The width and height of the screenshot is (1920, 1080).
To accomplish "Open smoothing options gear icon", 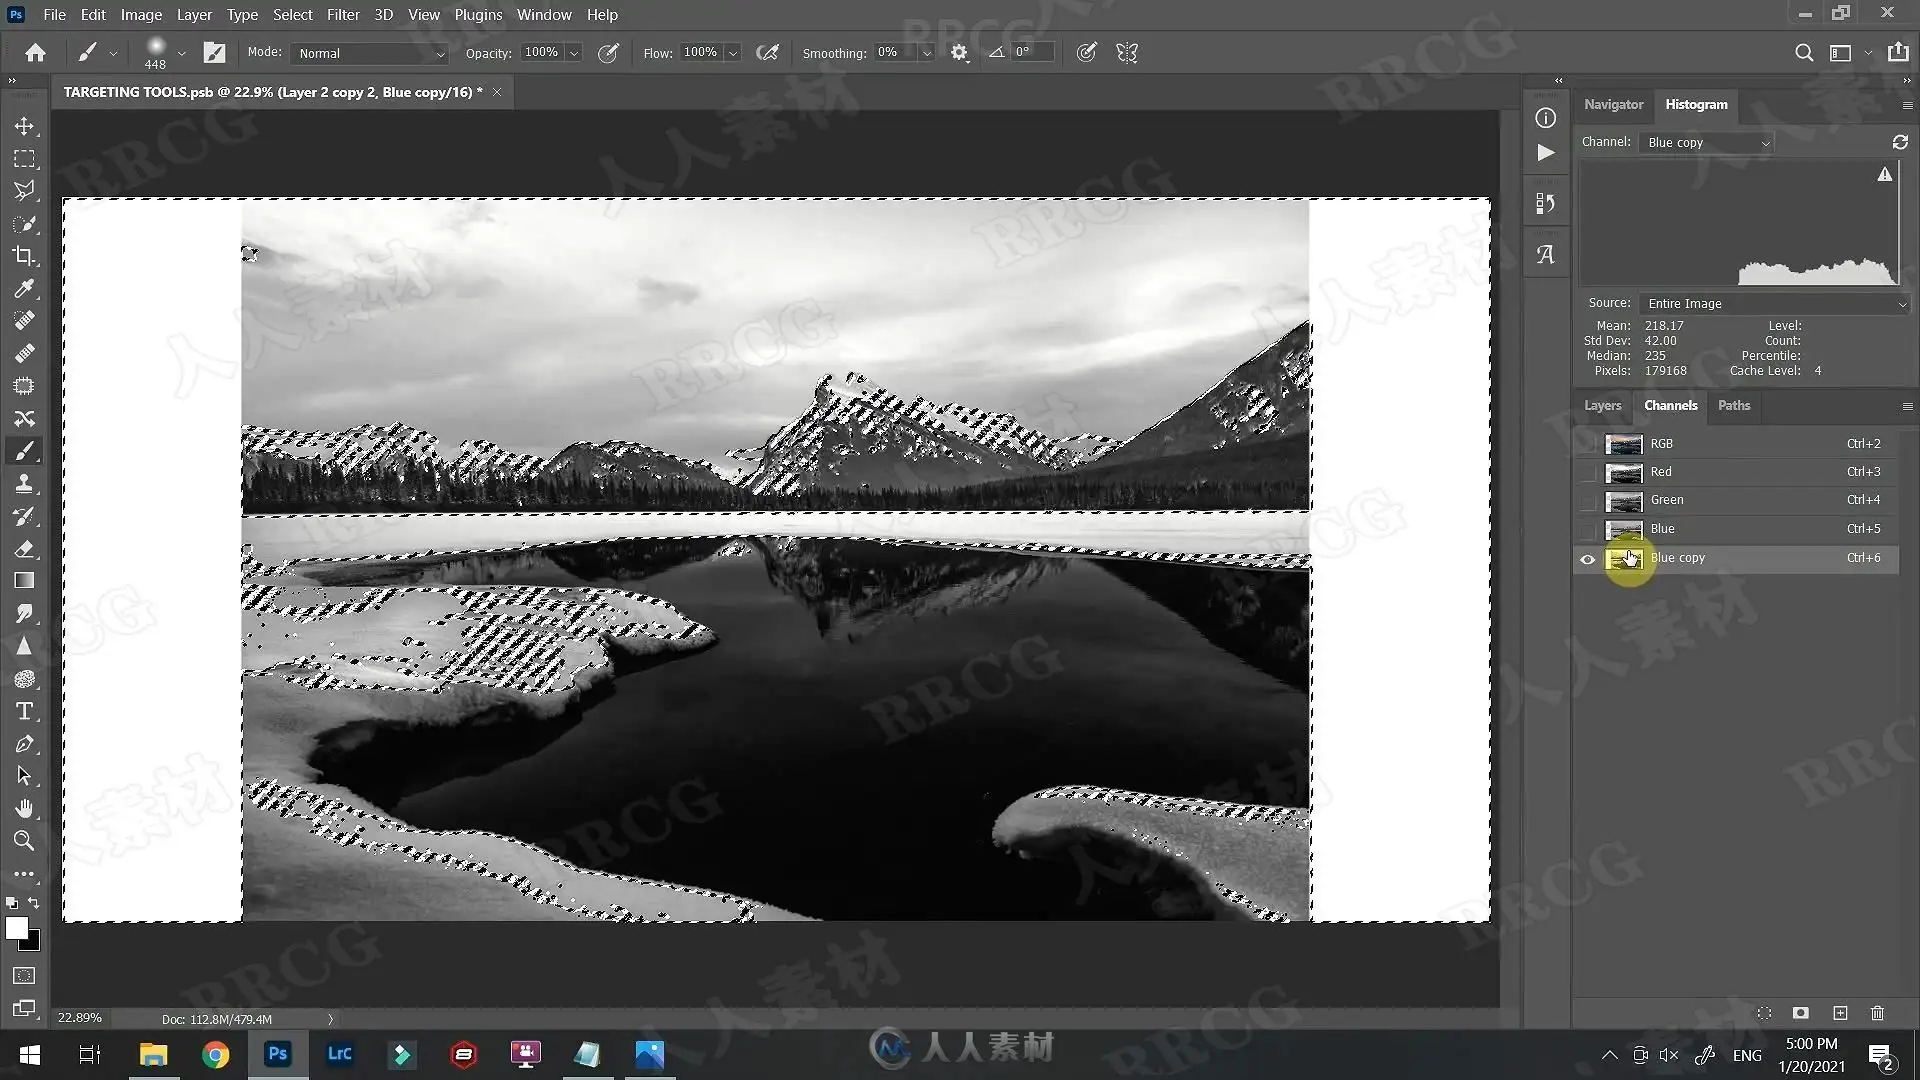I will coord(959,53).
